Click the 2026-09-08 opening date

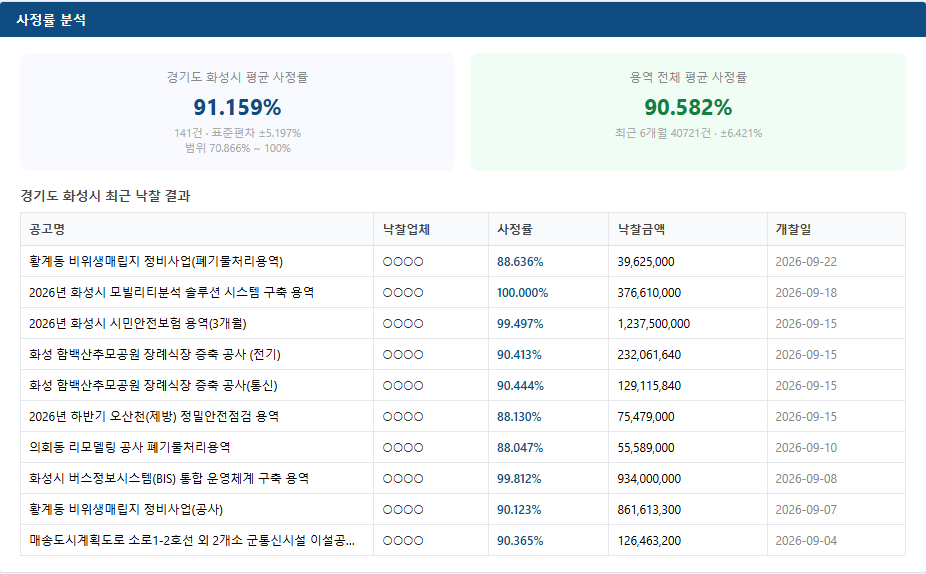806,479
